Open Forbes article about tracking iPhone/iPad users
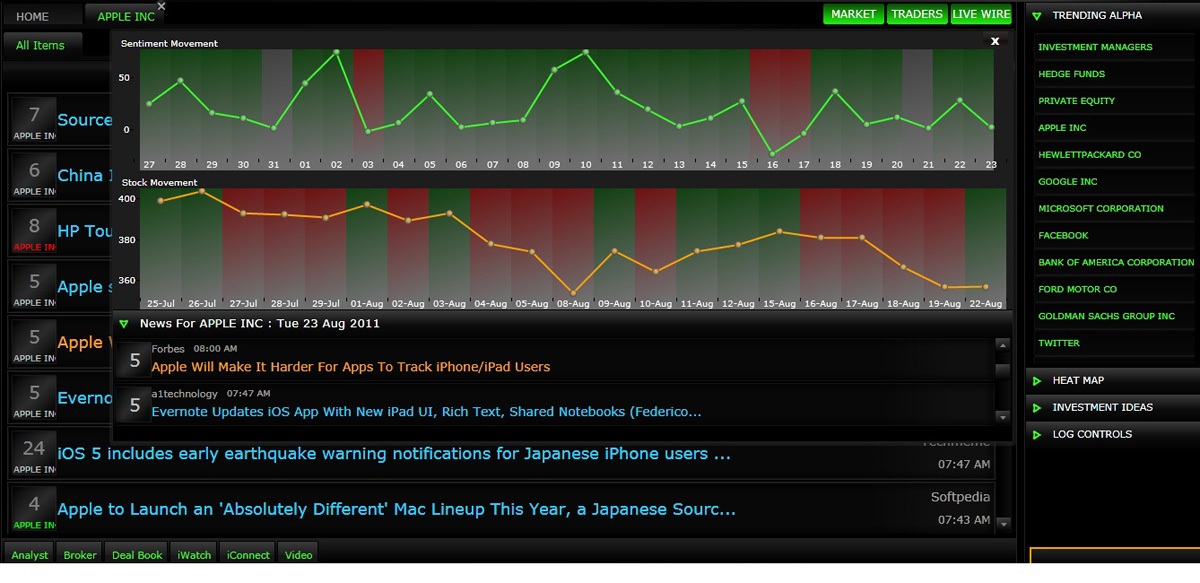This screenshot has height=583, width=1200. 351,367
